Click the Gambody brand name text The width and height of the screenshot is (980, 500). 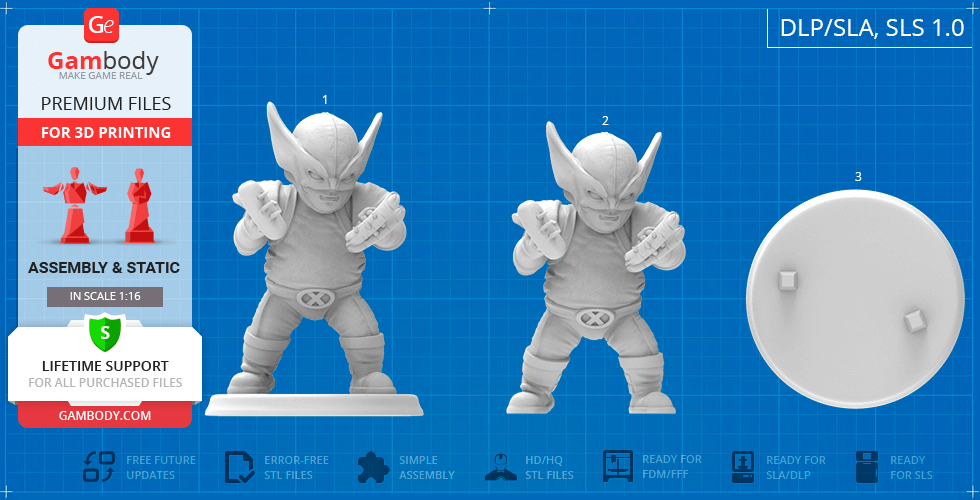(x=103, y=61)
